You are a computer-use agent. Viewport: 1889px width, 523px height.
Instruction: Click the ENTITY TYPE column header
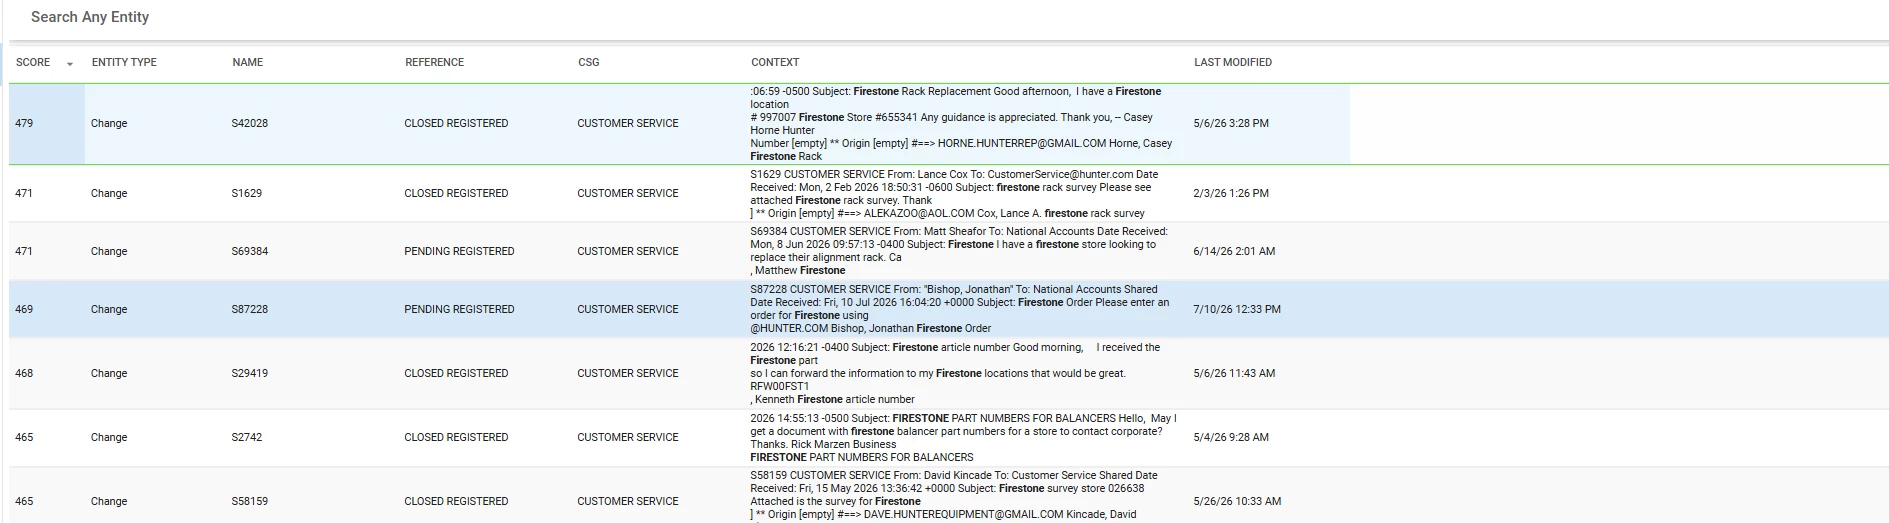124,62
